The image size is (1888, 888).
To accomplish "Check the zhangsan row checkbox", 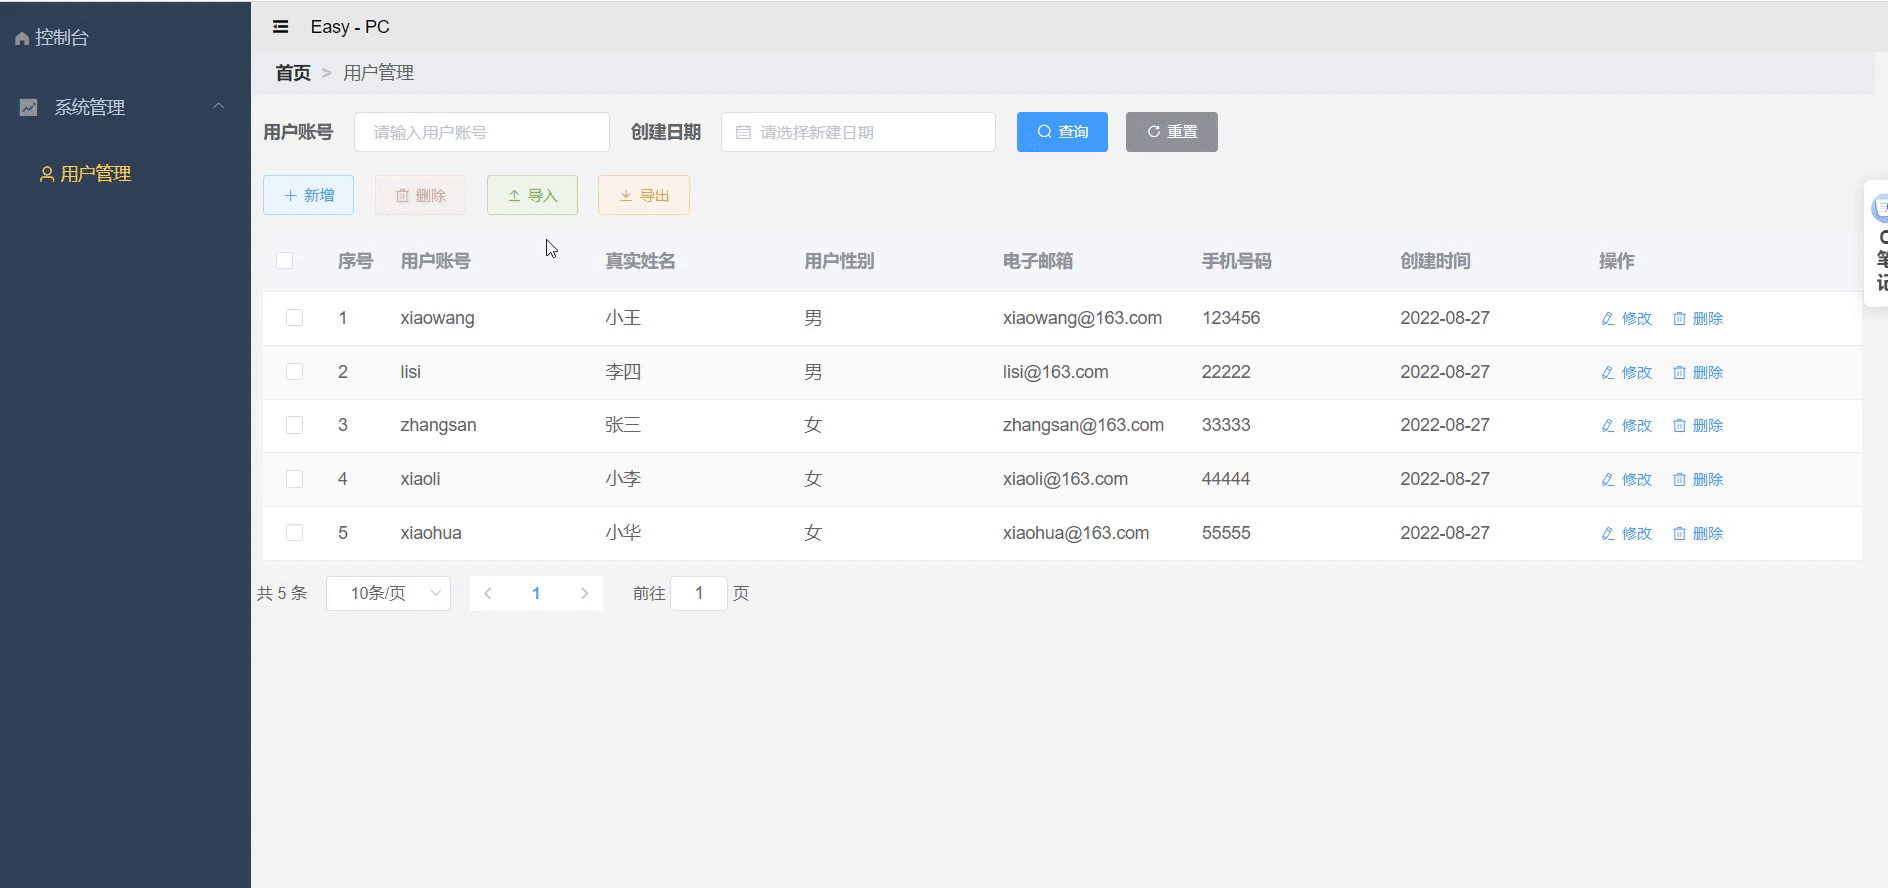I will pyautogui.click(x=294, y=425).
